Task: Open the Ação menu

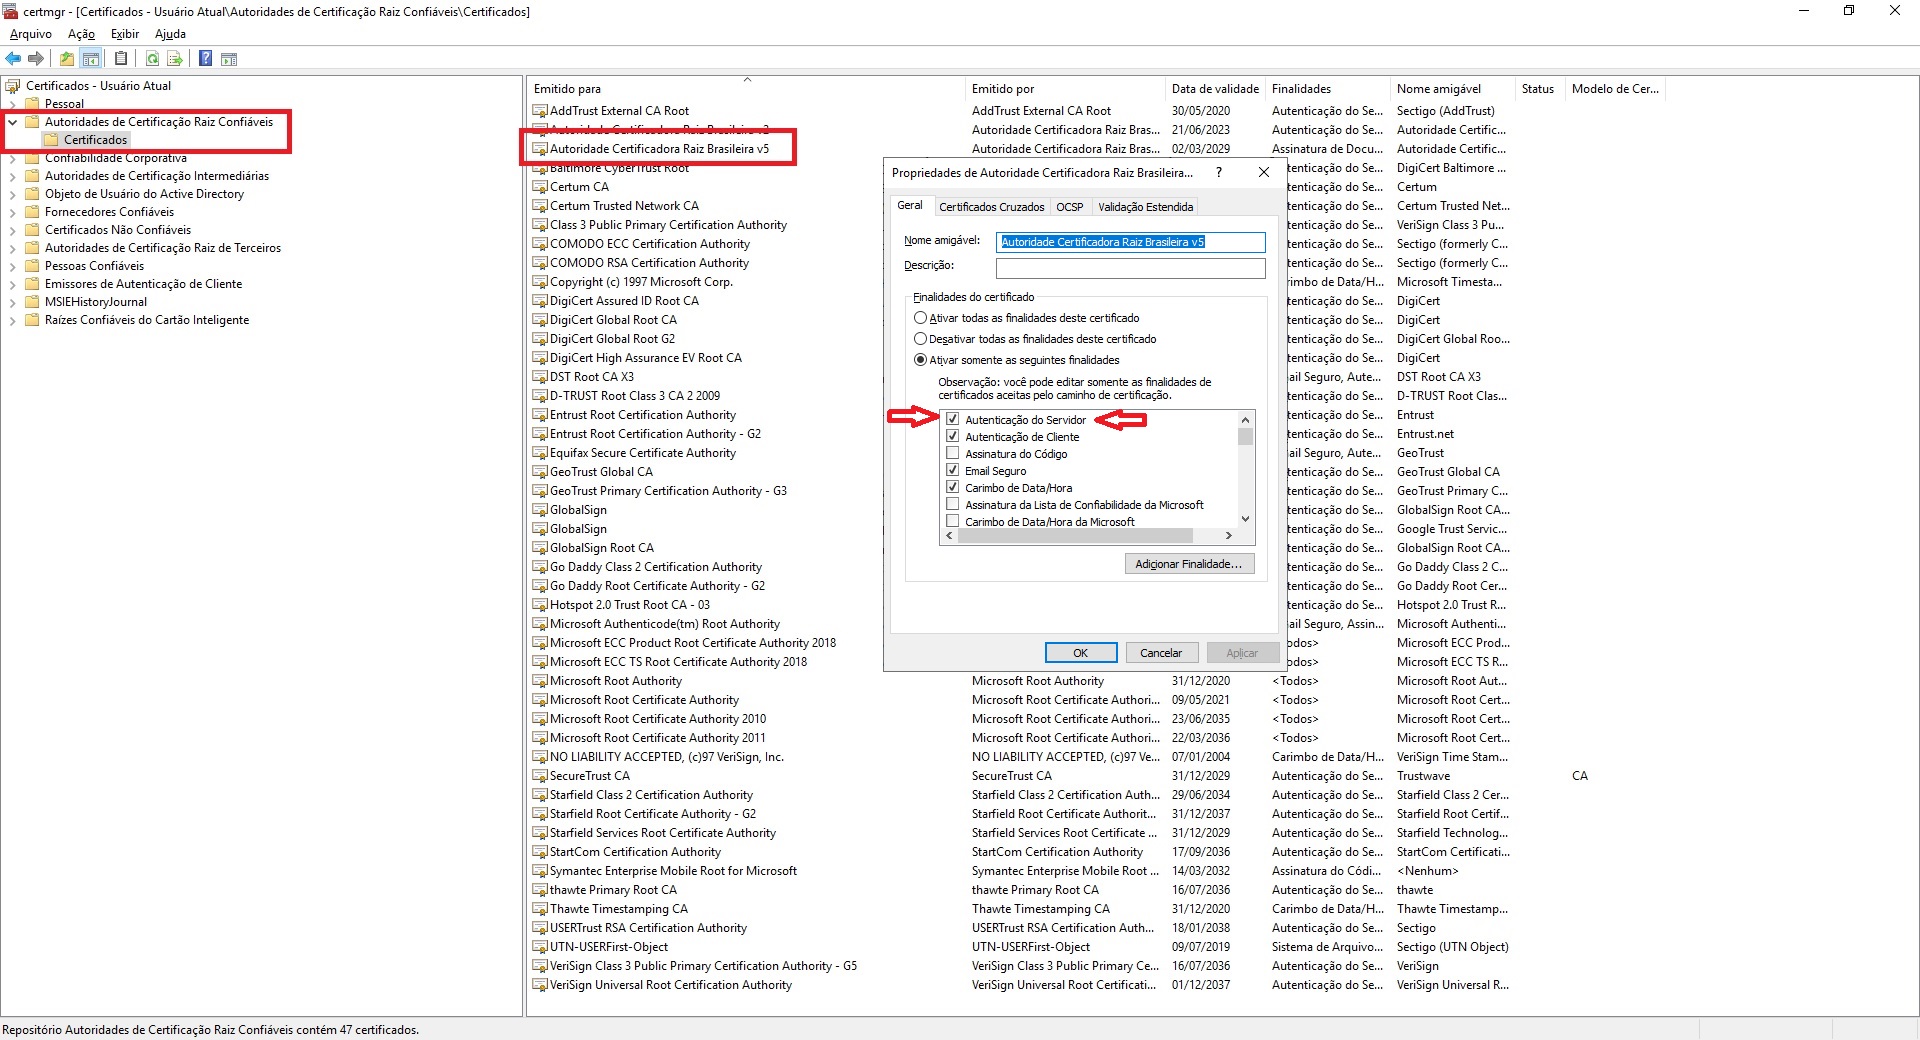Action: [81, 34]
